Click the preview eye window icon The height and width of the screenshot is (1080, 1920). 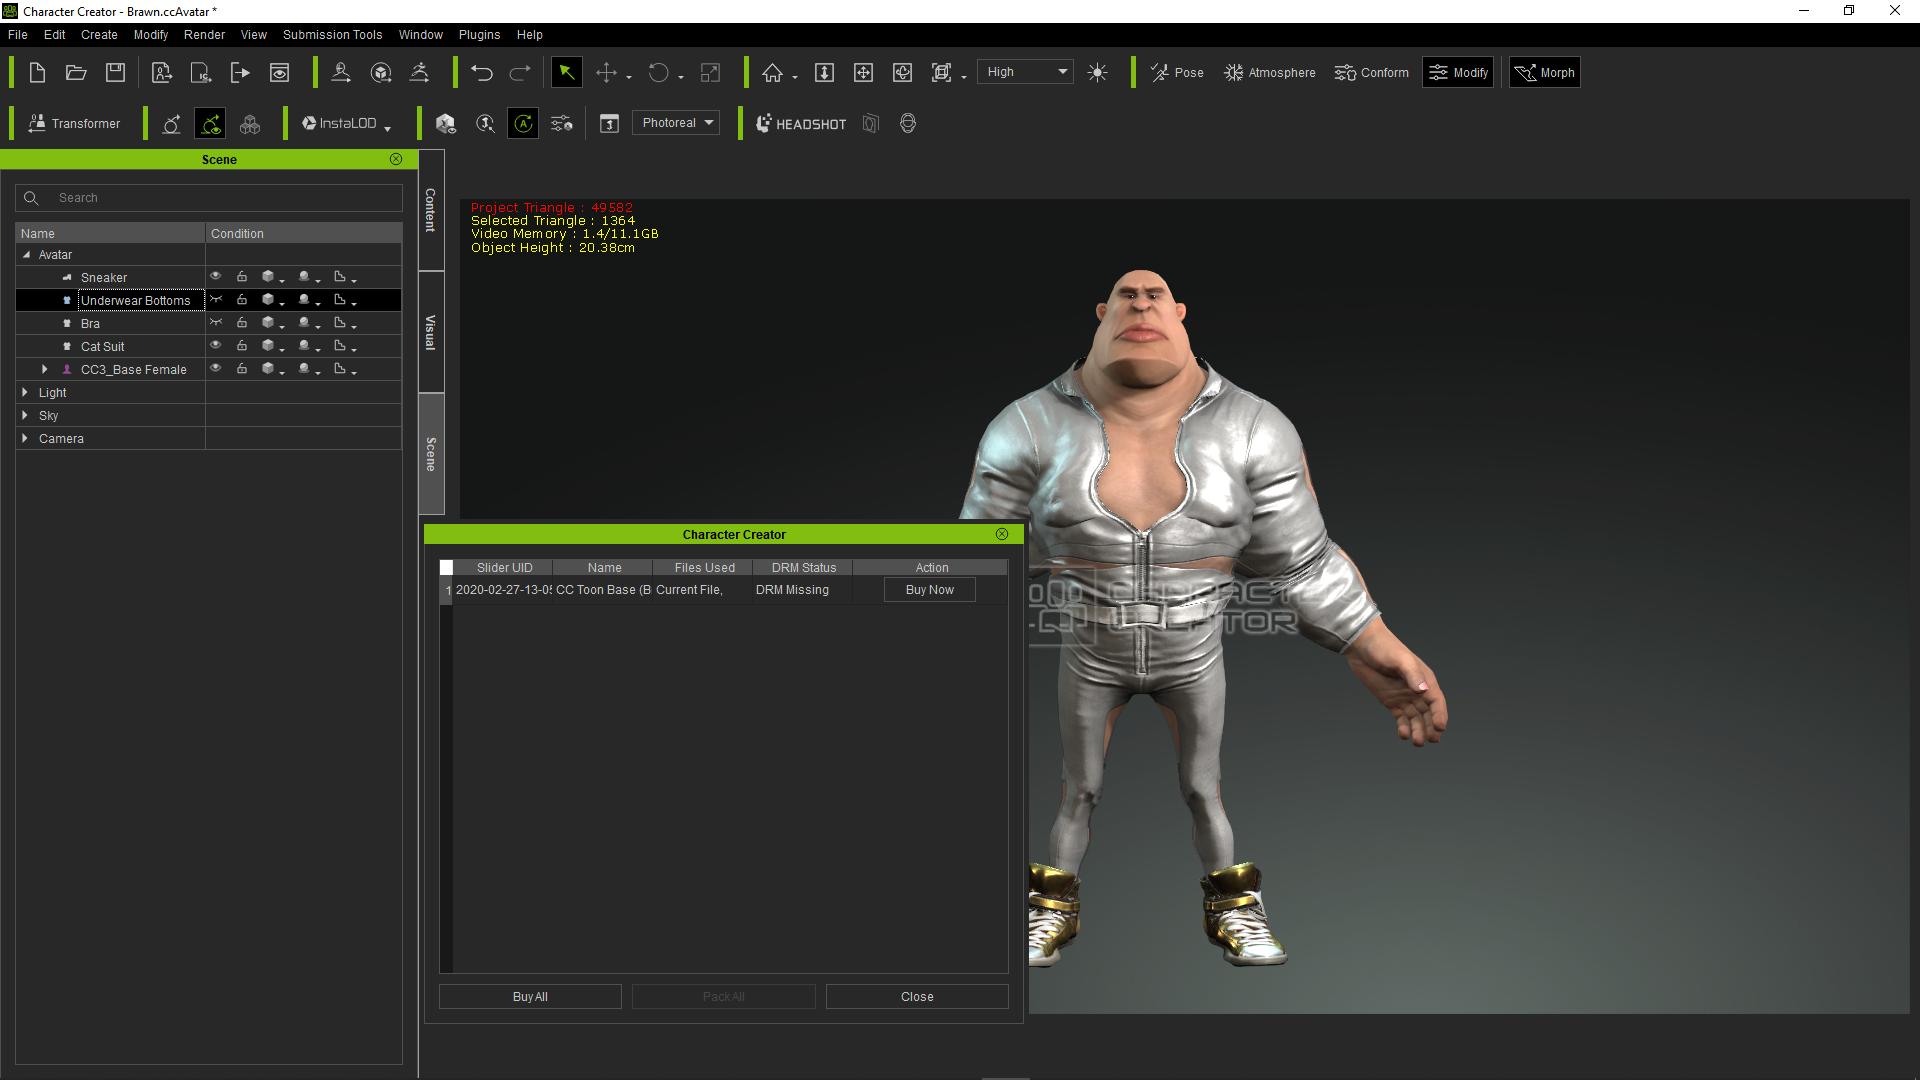[280, 73]
